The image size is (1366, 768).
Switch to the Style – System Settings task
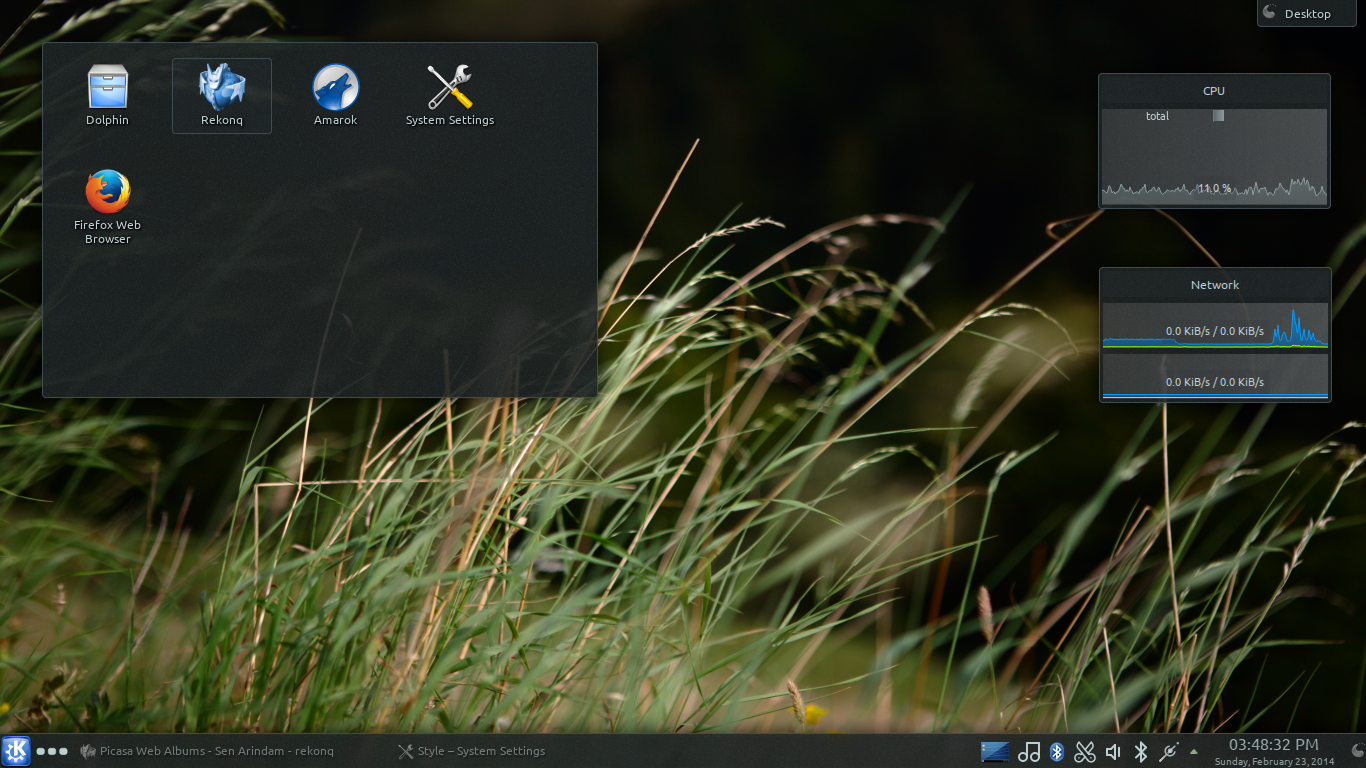(471, 751)
